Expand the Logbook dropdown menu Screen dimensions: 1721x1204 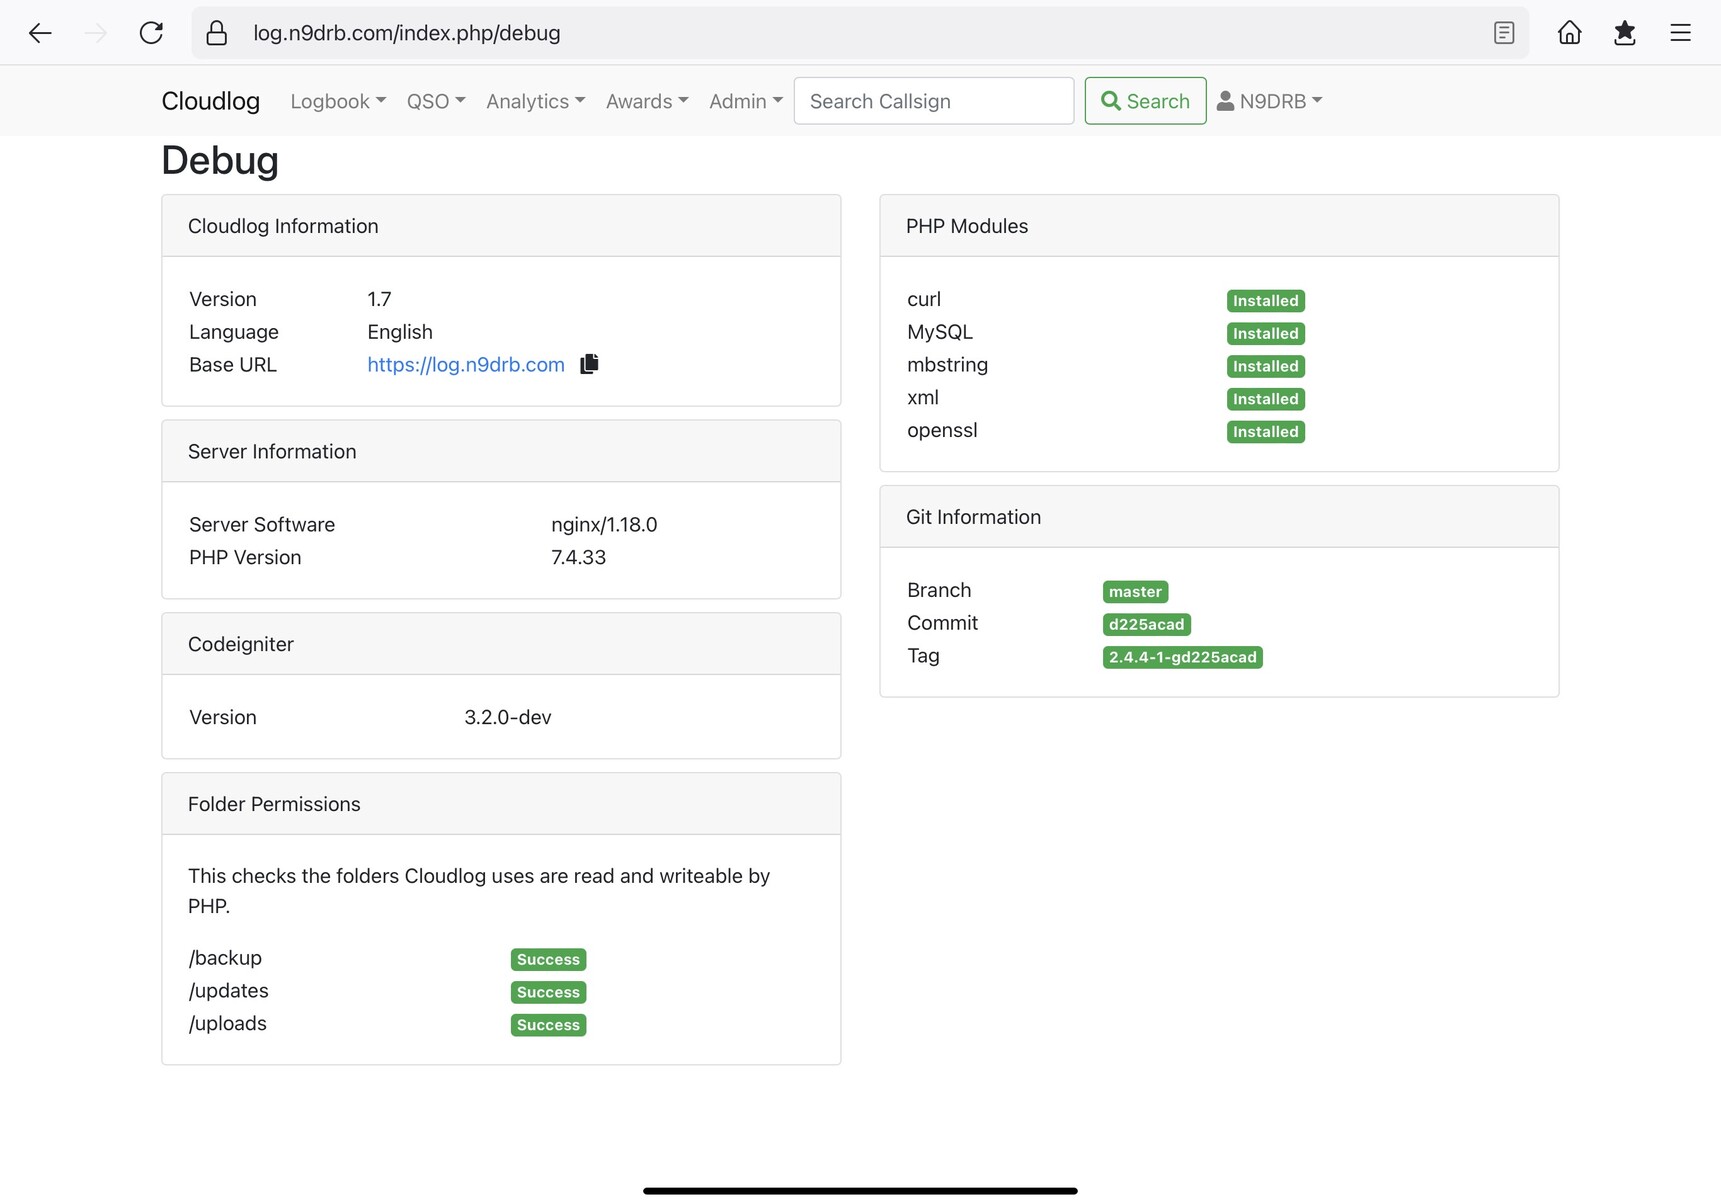(x=337, y=101)
